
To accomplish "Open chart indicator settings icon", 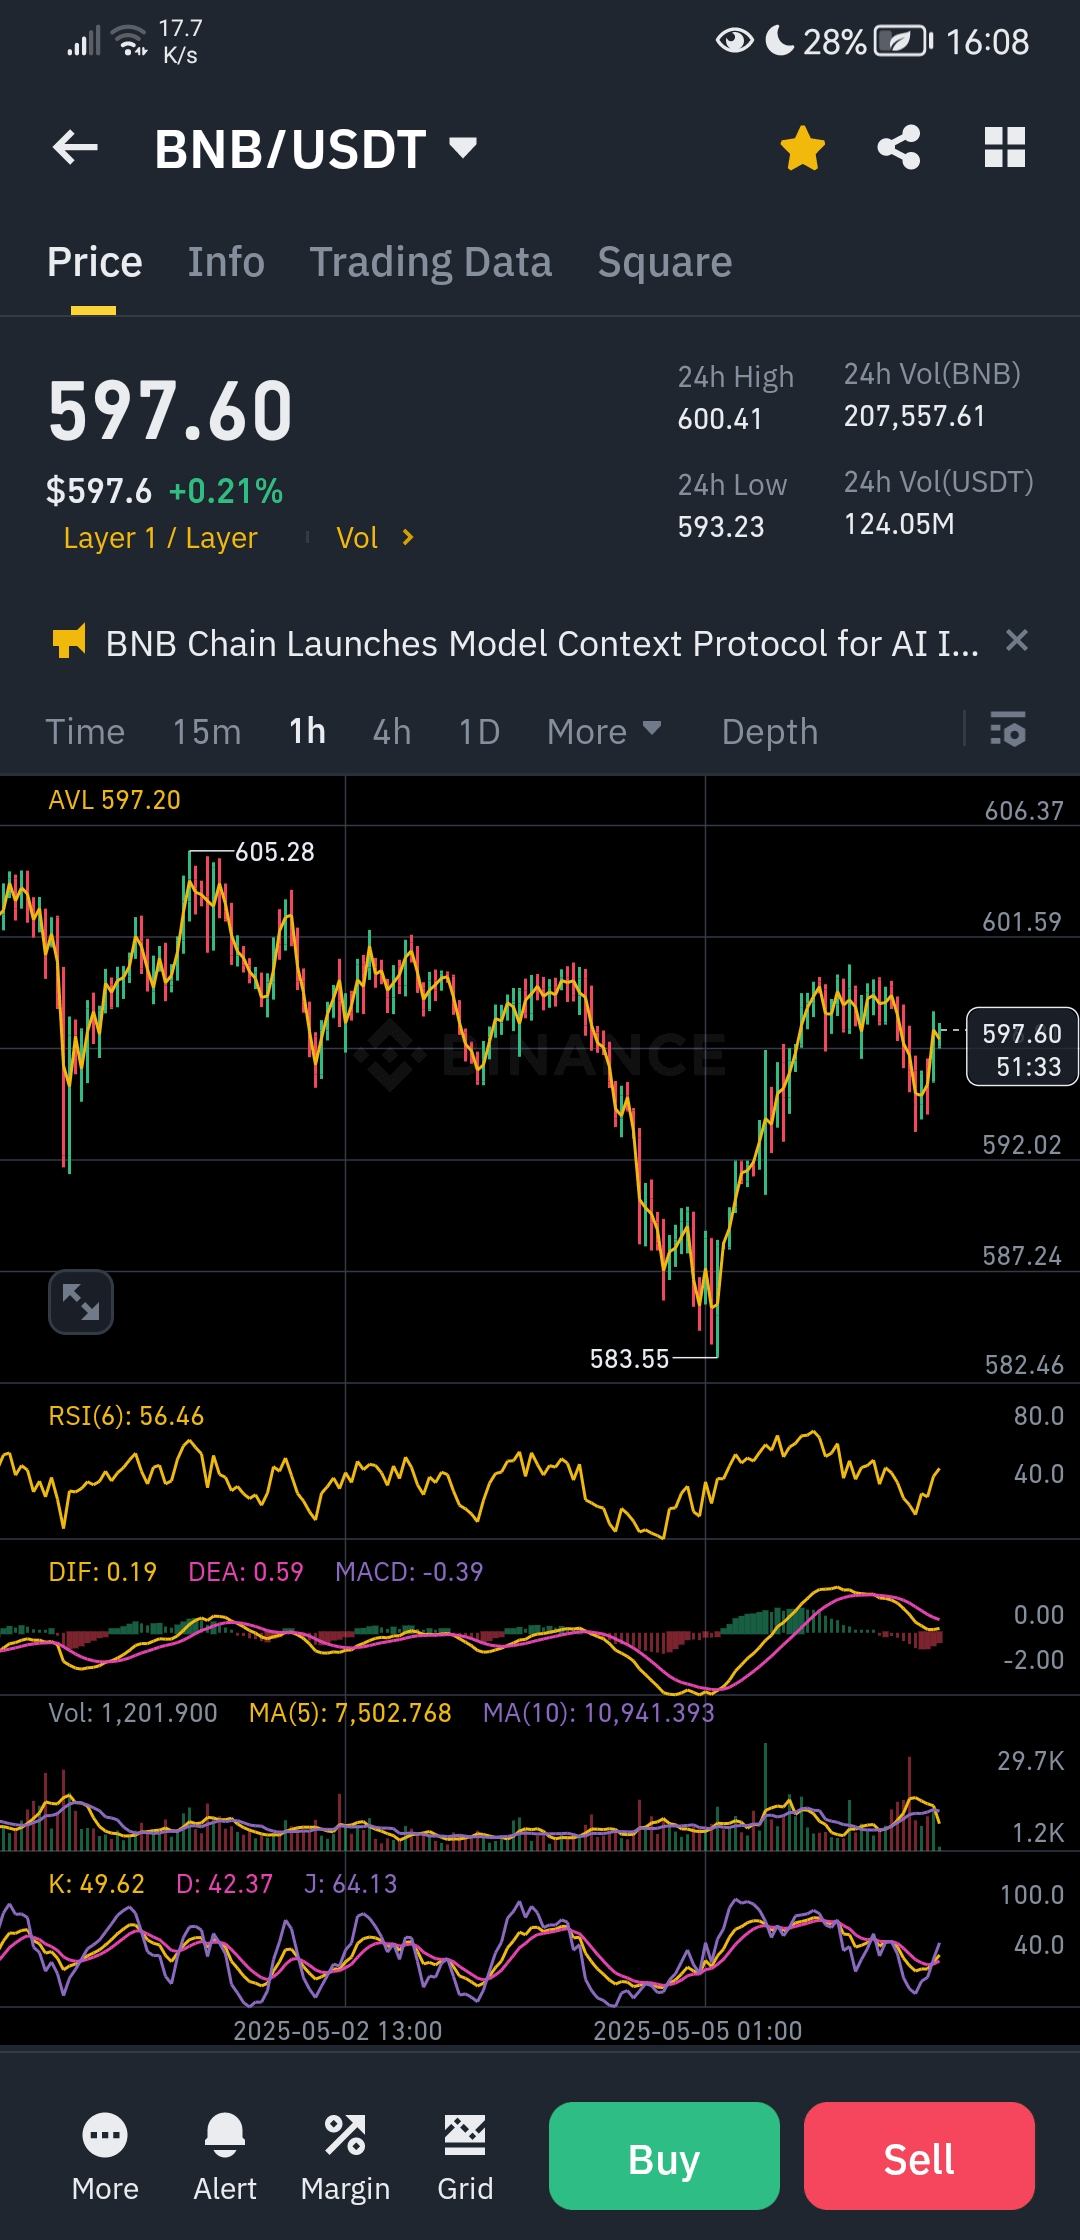I will pyautogui.click(x=1008, y=729).
